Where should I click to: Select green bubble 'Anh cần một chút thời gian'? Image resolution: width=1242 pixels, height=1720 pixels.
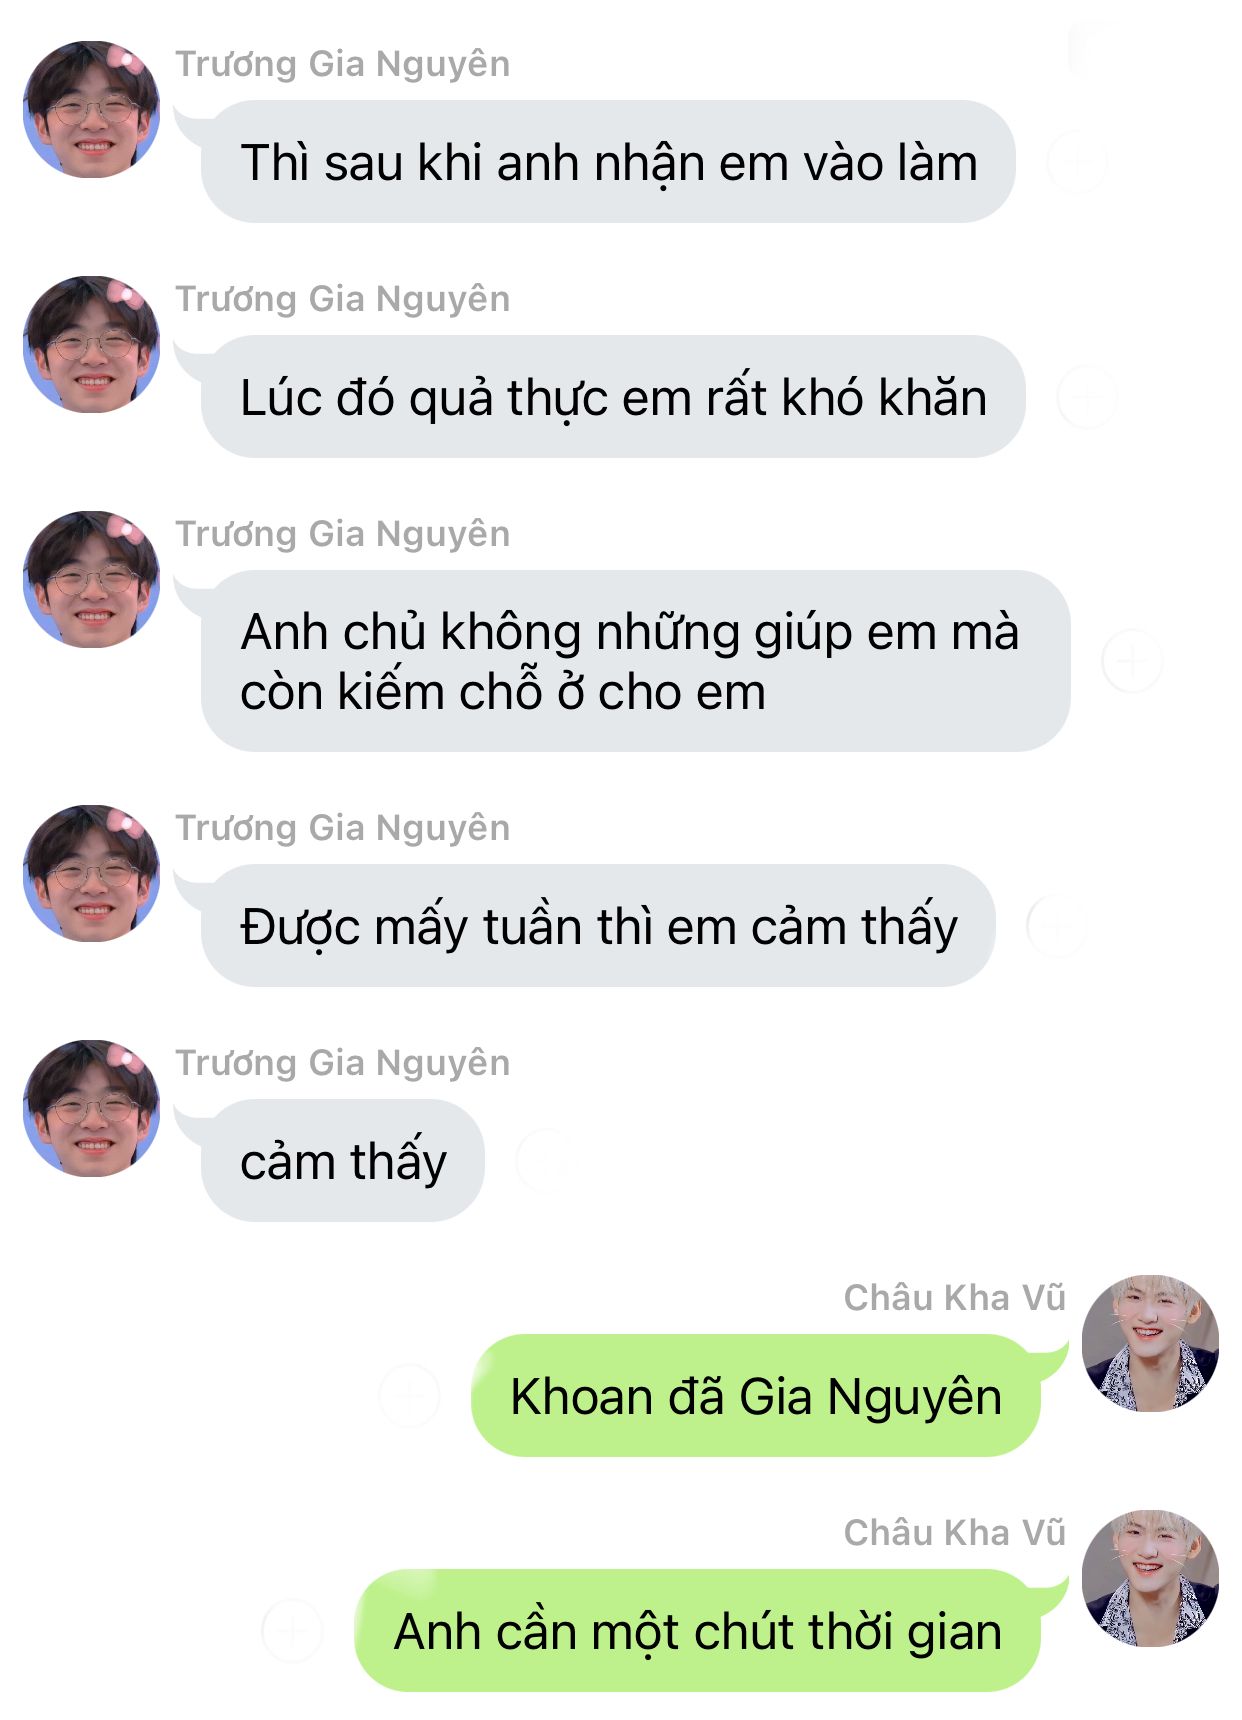(x=698, y=1630)
